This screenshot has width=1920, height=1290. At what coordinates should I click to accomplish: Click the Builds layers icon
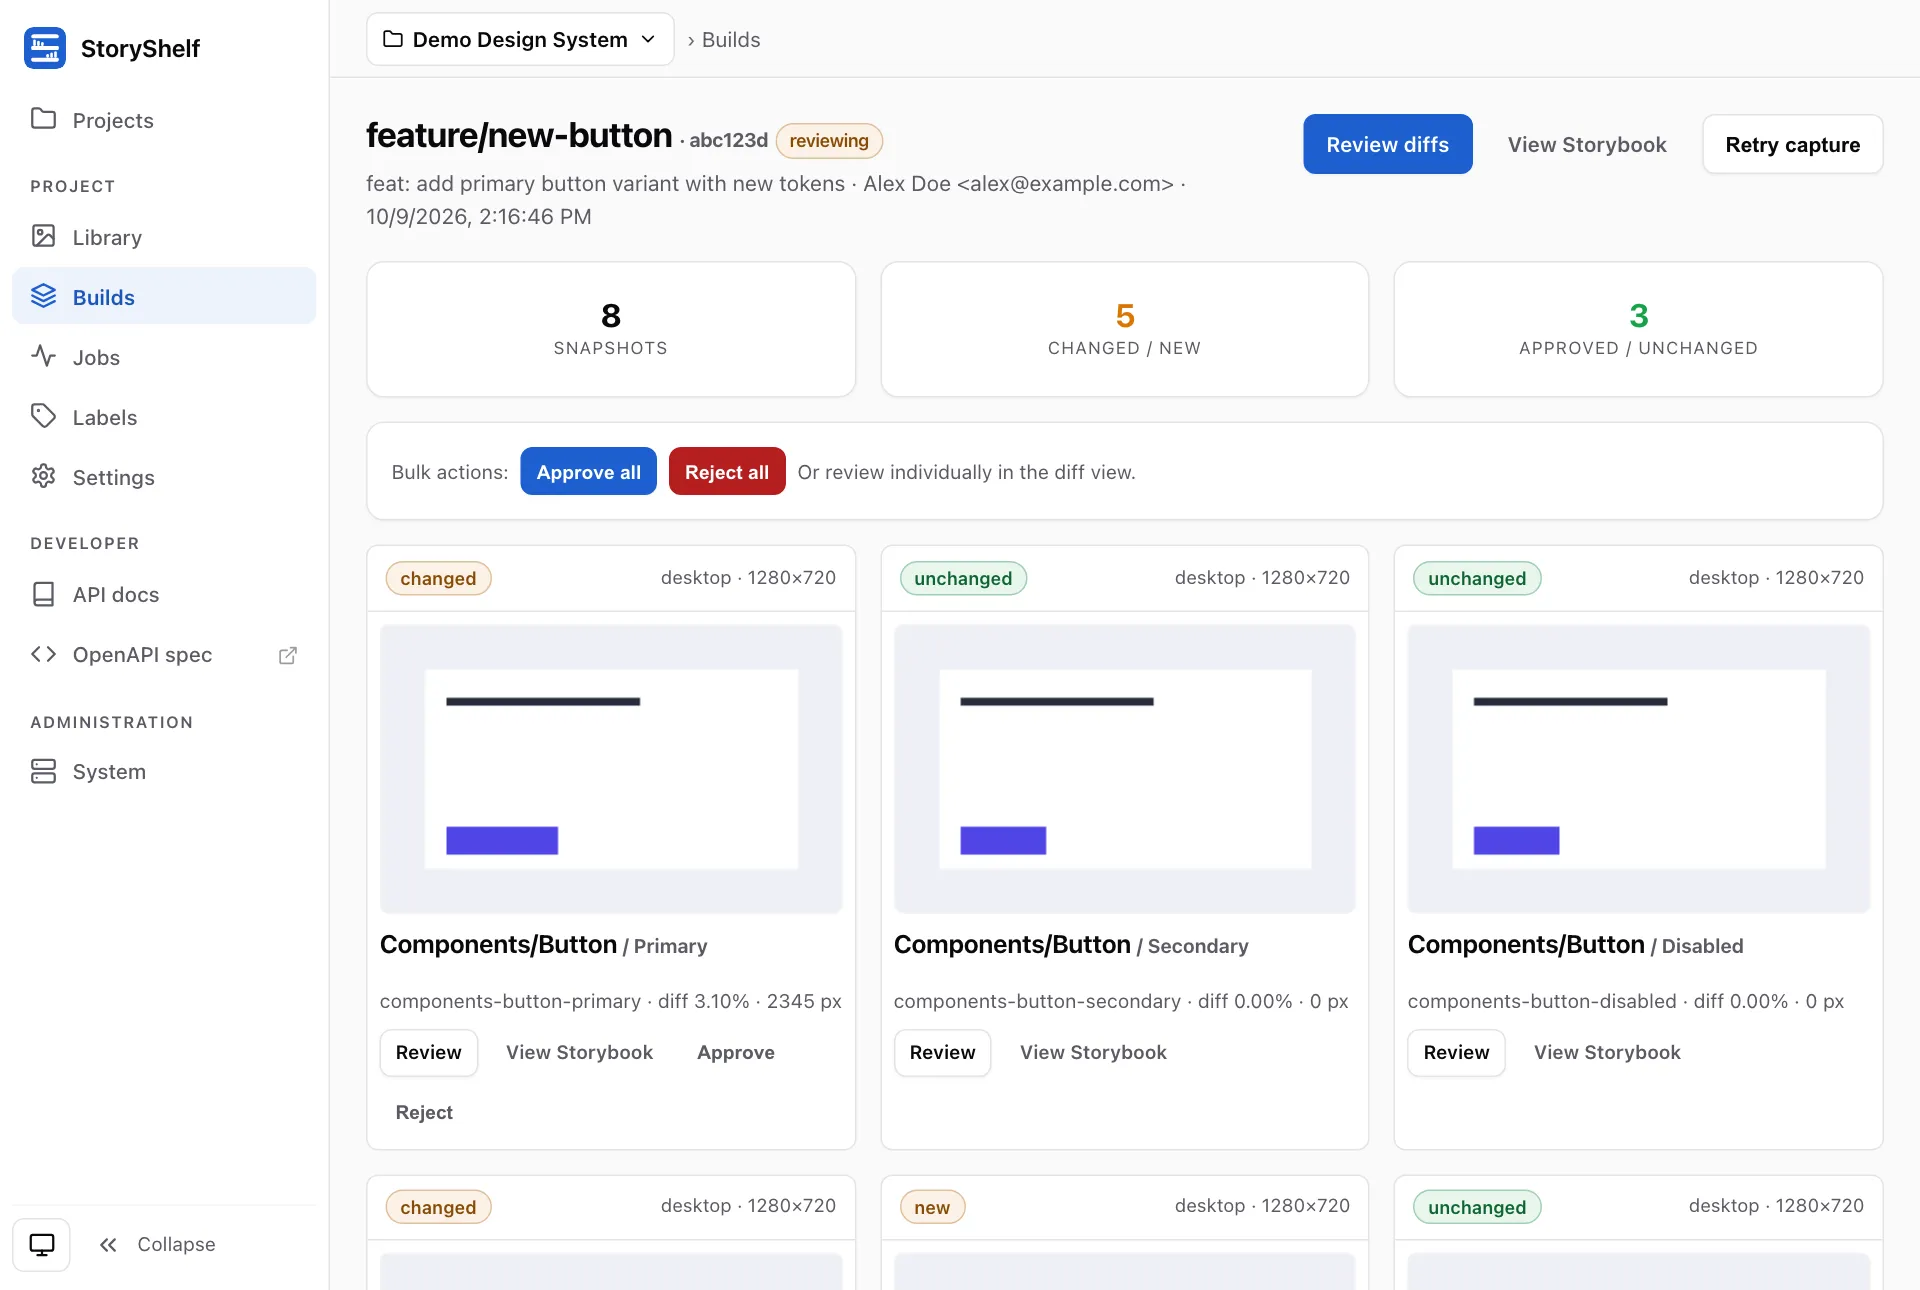click(43, 296)
